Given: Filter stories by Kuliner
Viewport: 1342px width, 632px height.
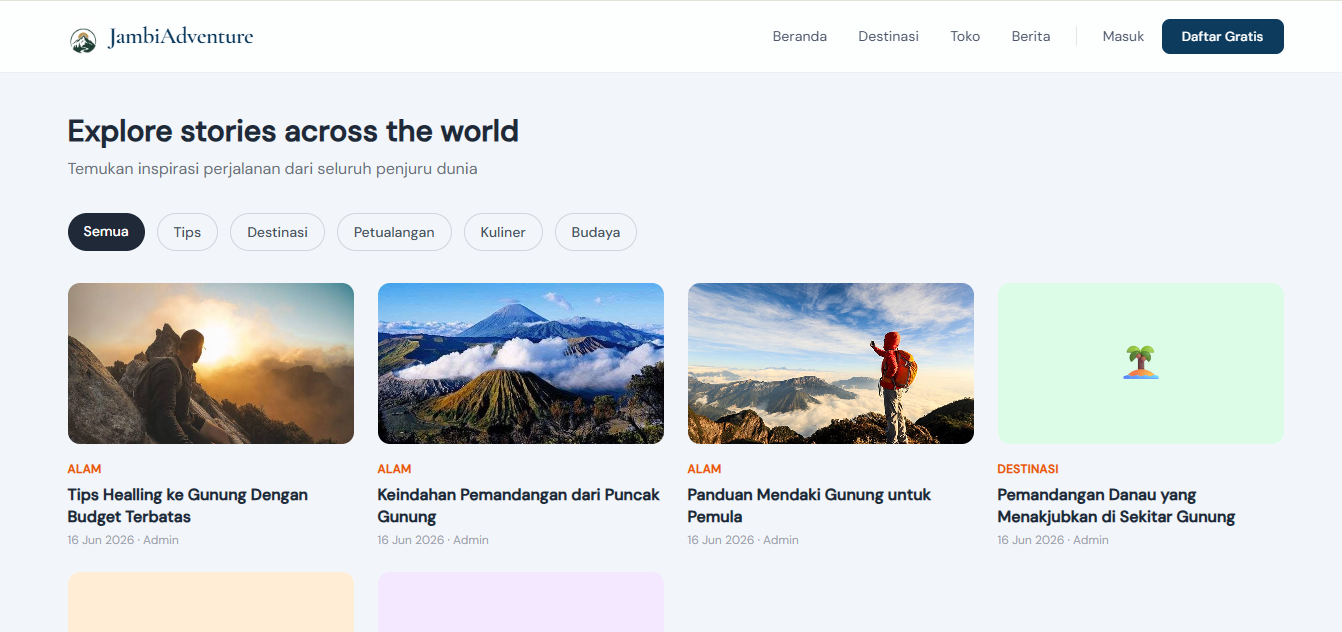Looking at the screenshot, I should [x=503, y=232].
